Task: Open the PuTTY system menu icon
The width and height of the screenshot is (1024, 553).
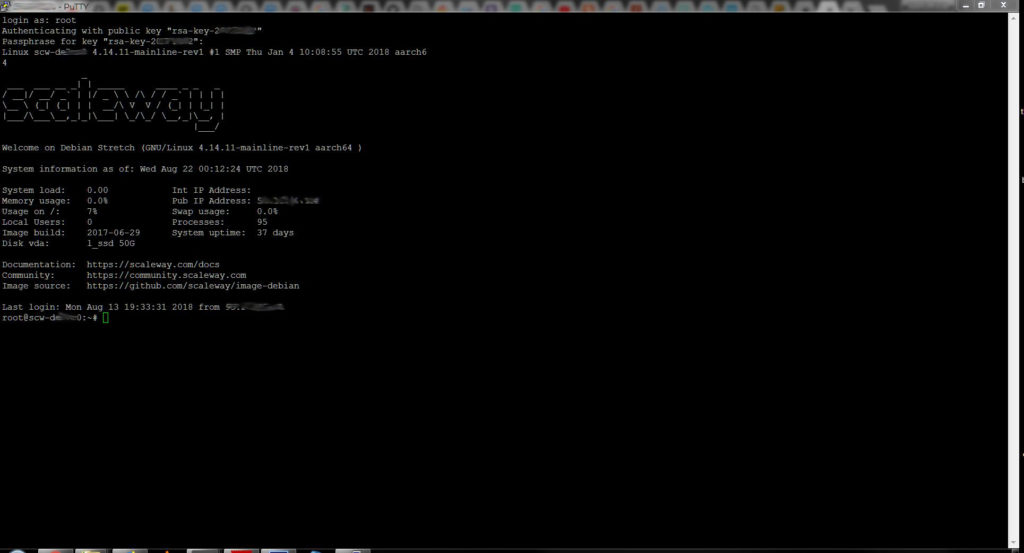Action: tap(5, 5)
